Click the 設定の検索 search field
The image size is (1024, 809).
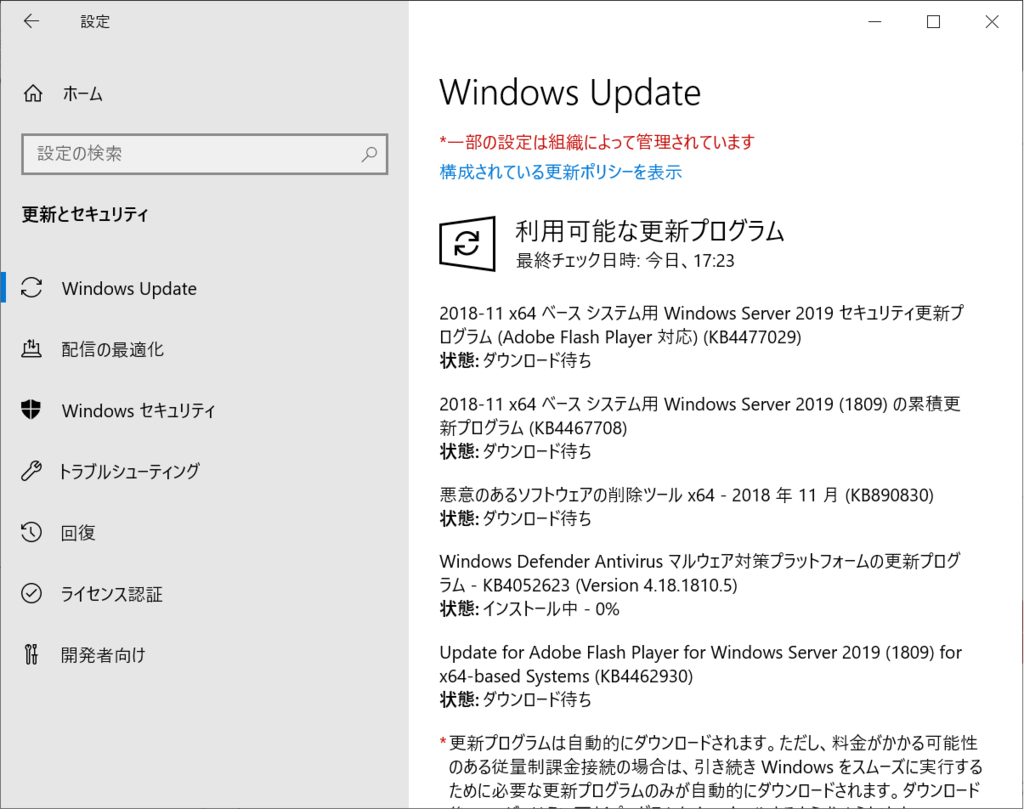[204, 154]
